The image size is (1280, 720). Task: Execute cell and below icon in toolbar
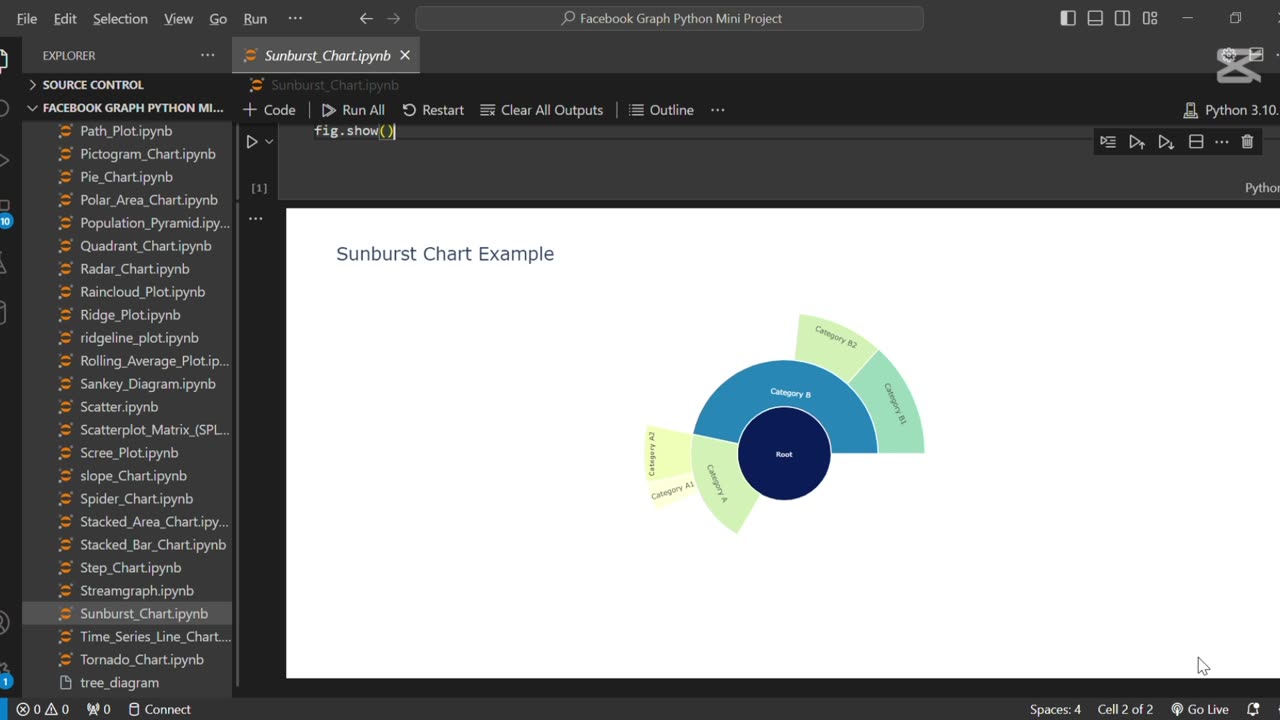click(1166, 142)
